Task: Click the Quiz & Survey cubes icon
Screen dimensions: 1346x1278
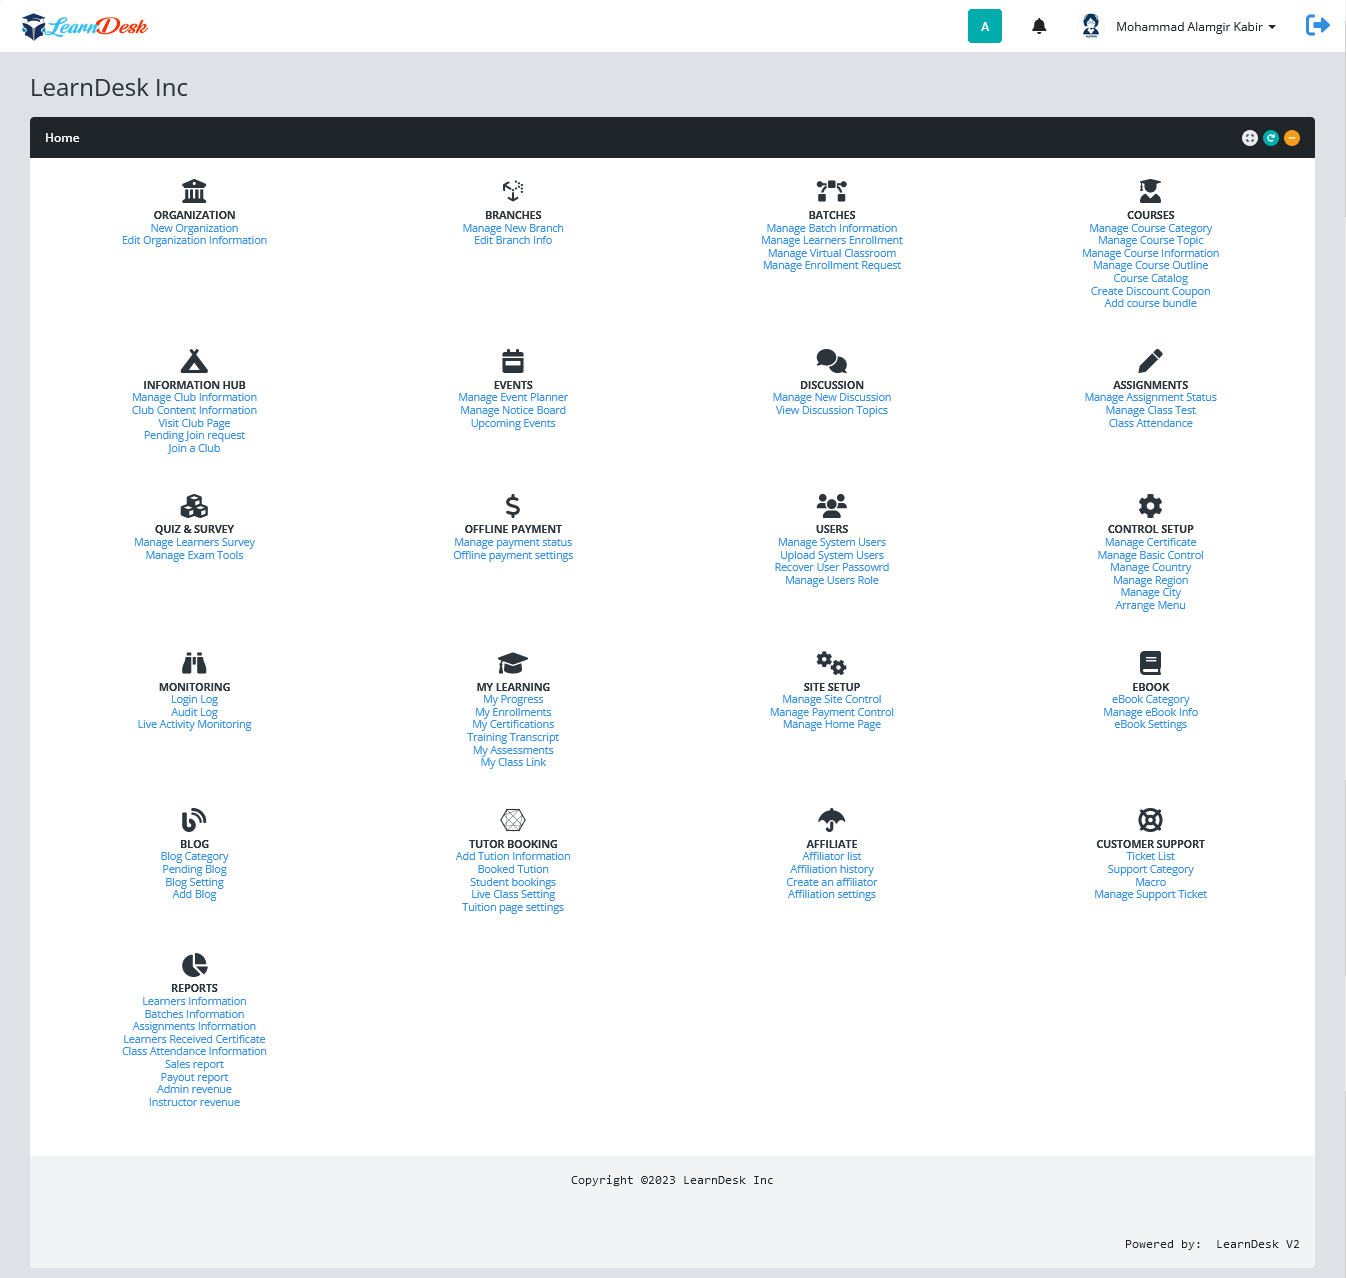Action: click(194, 505)
